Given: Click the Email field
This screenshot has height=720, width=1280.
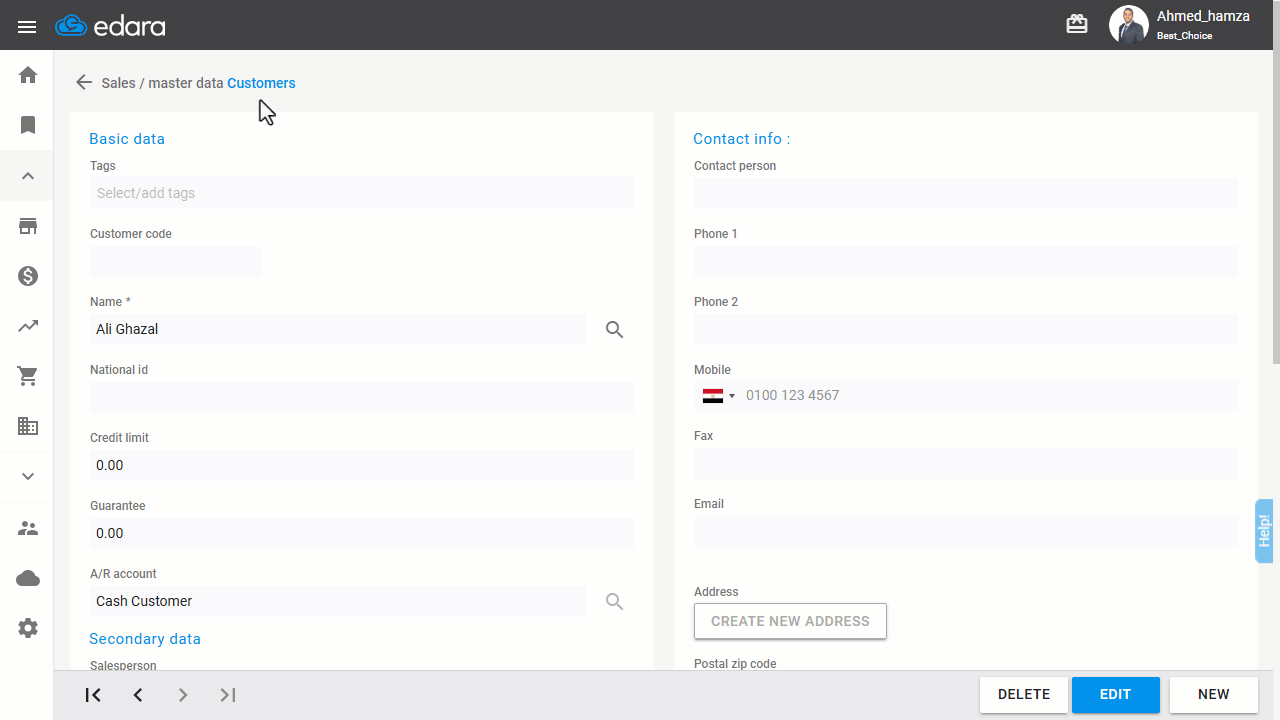Looking at the screenshot, I should coord(966,531).
